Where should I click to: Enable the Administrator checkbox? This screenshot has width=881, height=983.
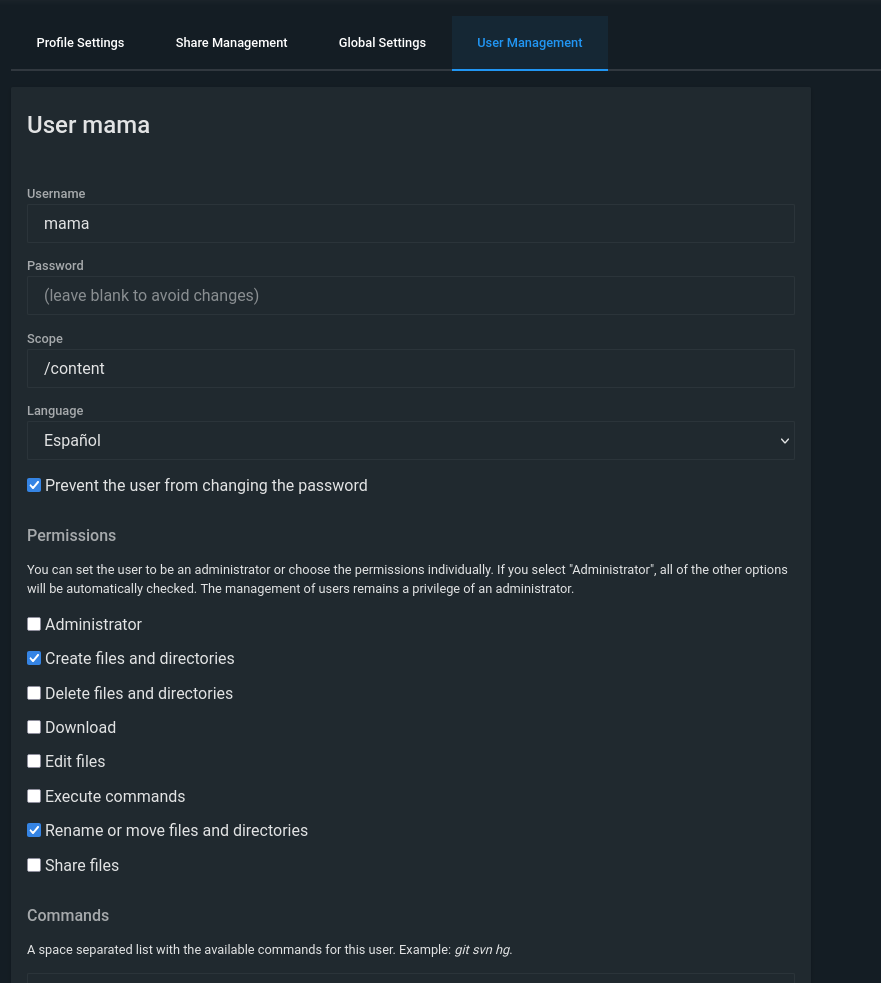tap(34, 624)
